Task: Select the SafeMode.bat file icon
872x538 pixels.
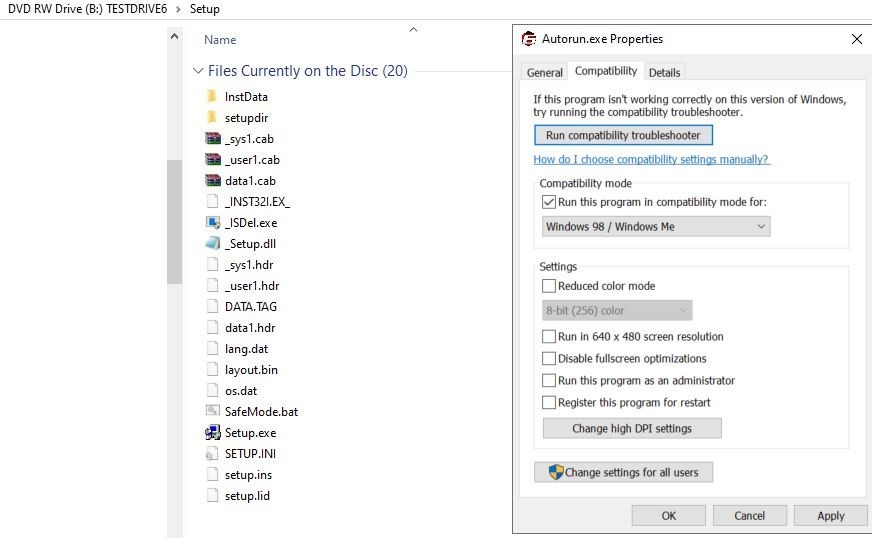Action: click(212, 411)
